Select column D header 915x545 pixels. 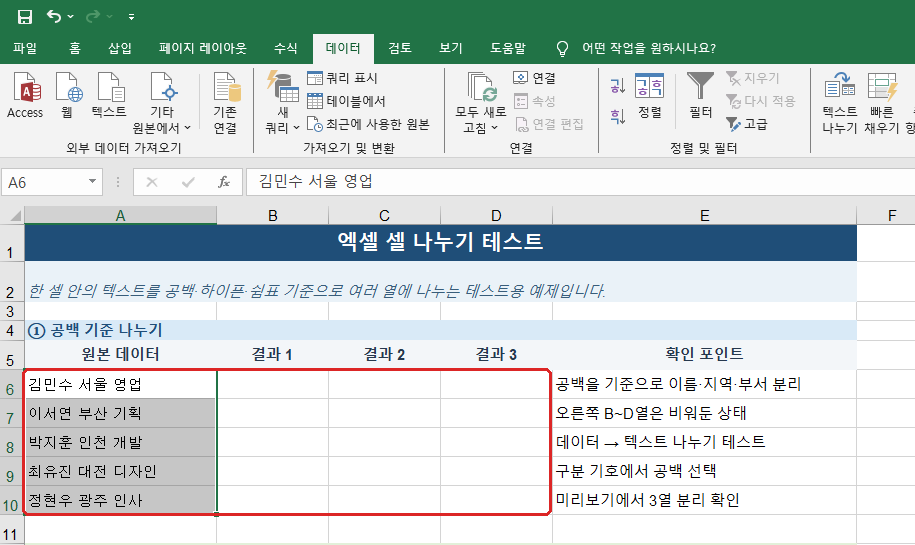(496, 216)
